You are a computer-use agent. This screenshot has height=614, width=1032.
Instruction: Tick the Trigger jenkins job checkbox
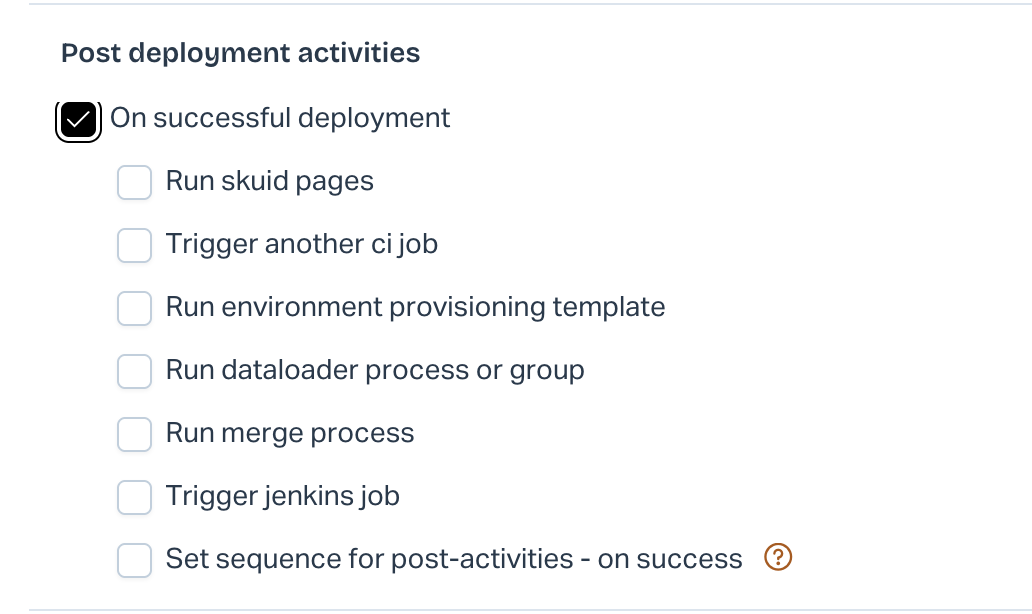(x=134, y=496)
